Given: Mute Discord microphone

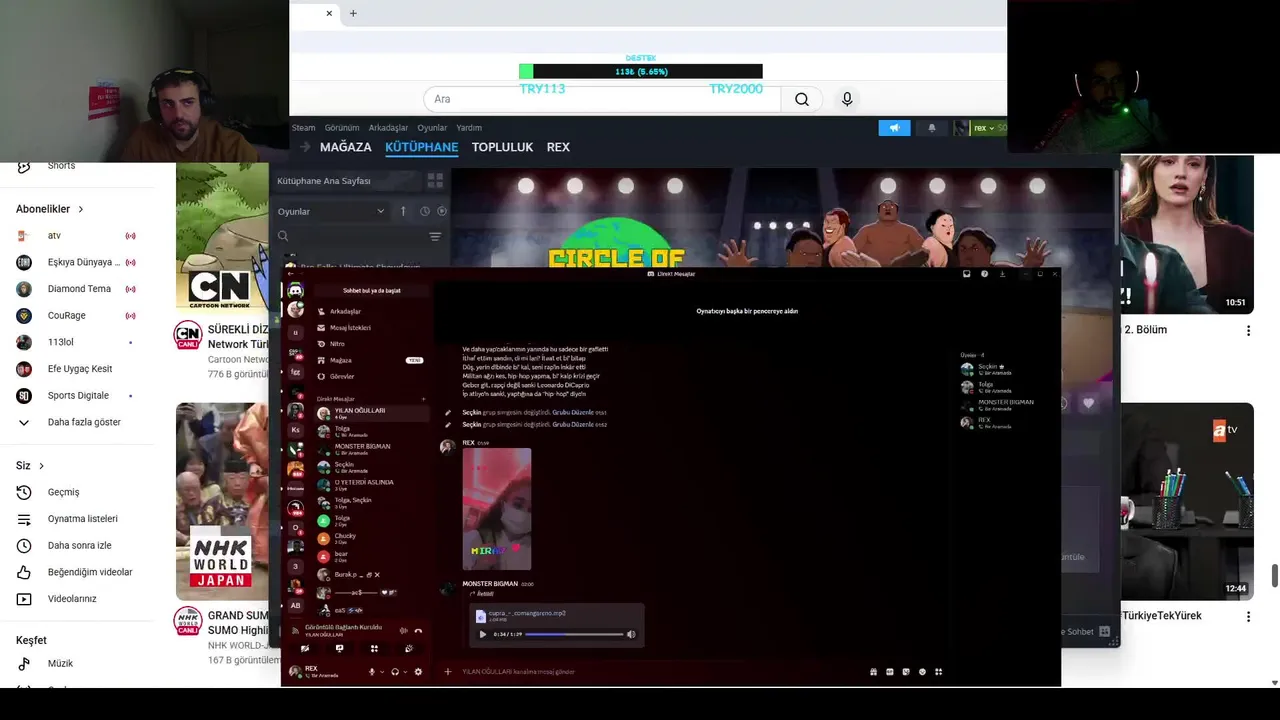Looking at the screenshot, I should coord(372,672).
